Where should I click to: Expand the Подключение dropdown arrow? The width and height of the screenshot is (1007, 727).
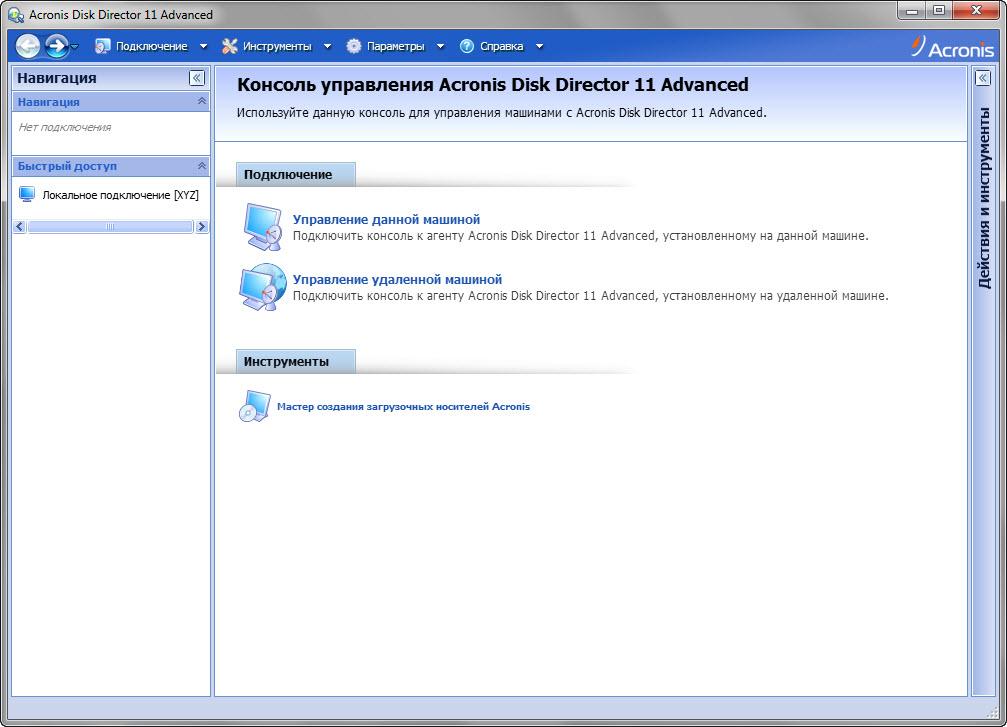(x=204, y=46)
